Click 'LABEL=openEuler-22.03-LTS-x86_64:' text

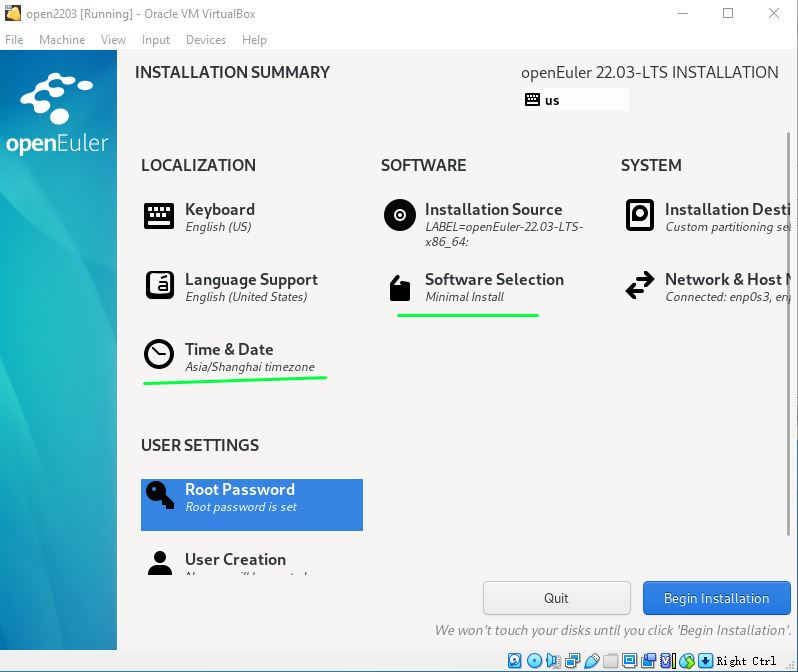click(504, 234)
